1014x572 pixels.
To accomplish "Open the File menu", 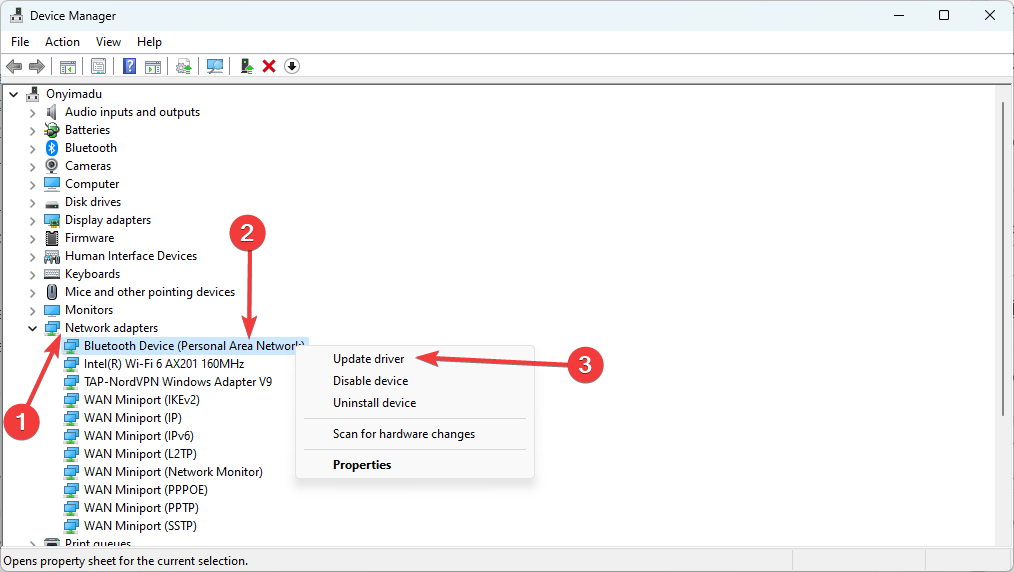I will tap(20, 42).
